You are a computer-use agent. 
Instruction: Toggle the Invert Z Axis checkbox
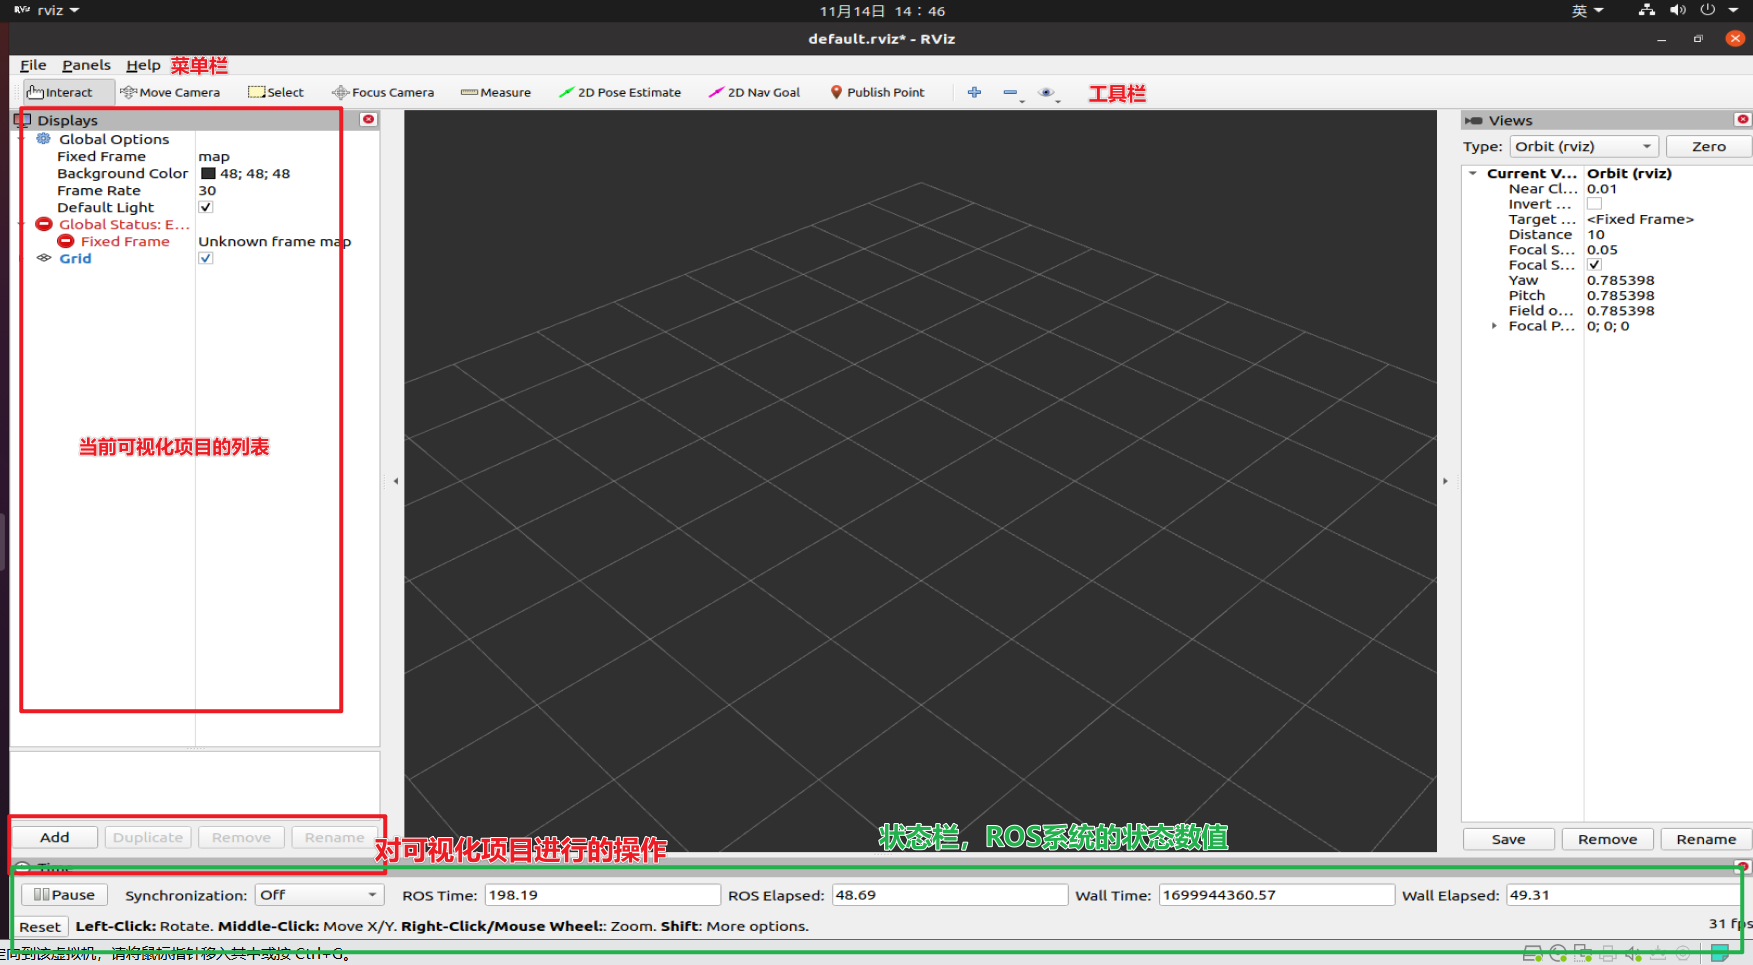(1594, 204)
